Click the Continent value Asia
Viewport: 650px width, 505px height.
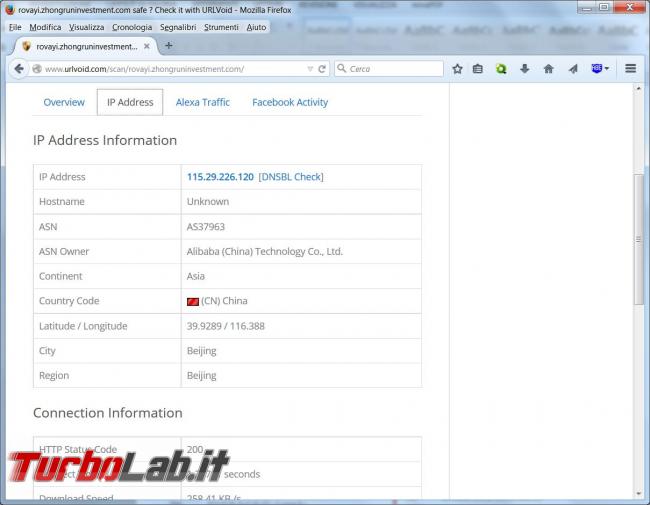coord(196,276)
